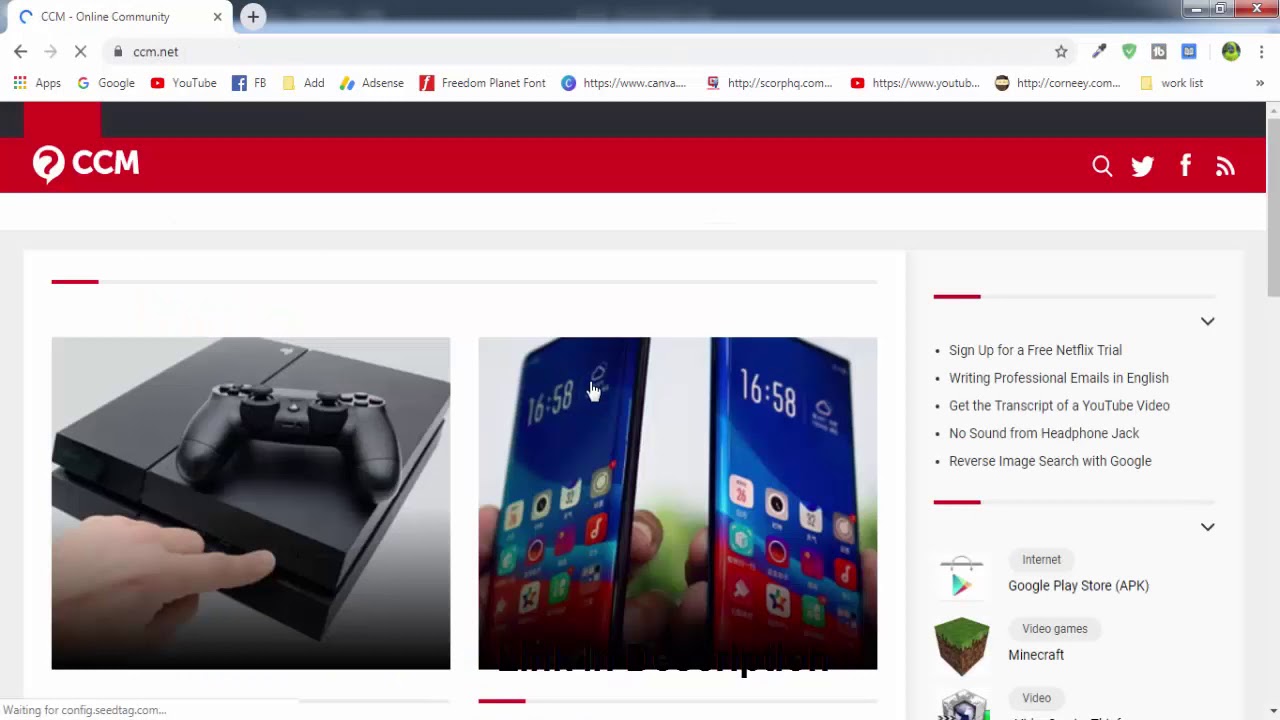Image resolution: width=1280 pixels, height=720 pixels.
Task: Open the CCM Twitter page icon
Action: tap(1143, 166)
